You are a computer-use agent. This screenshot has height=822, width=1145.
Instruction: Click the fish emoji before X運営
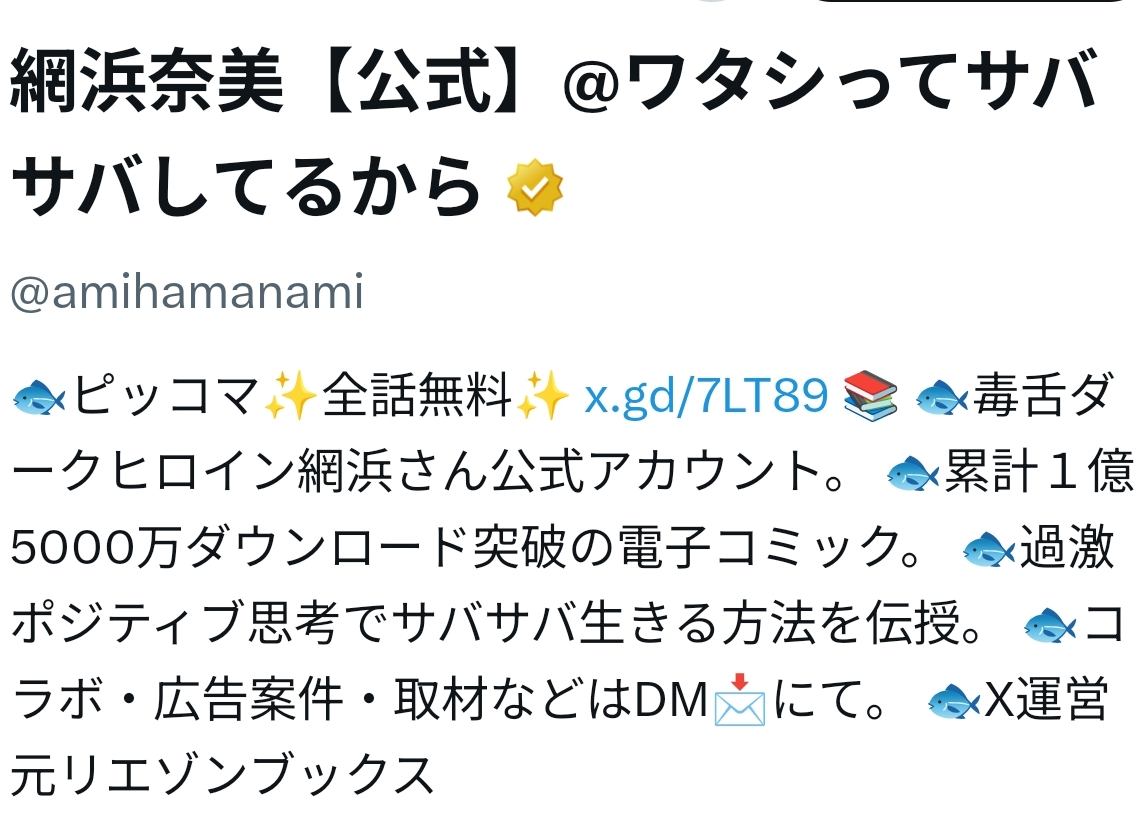coord(954,701)
